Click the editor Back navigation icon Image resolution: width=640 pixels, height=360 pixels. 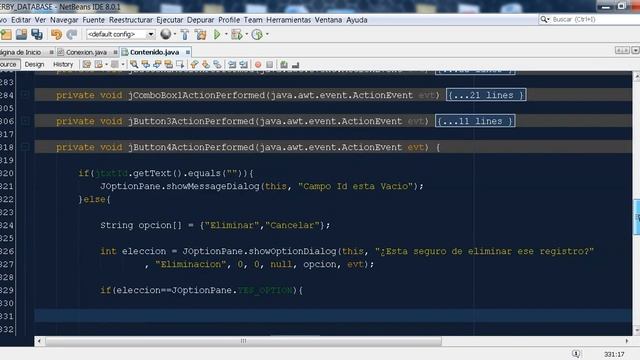tap(98, 64)
